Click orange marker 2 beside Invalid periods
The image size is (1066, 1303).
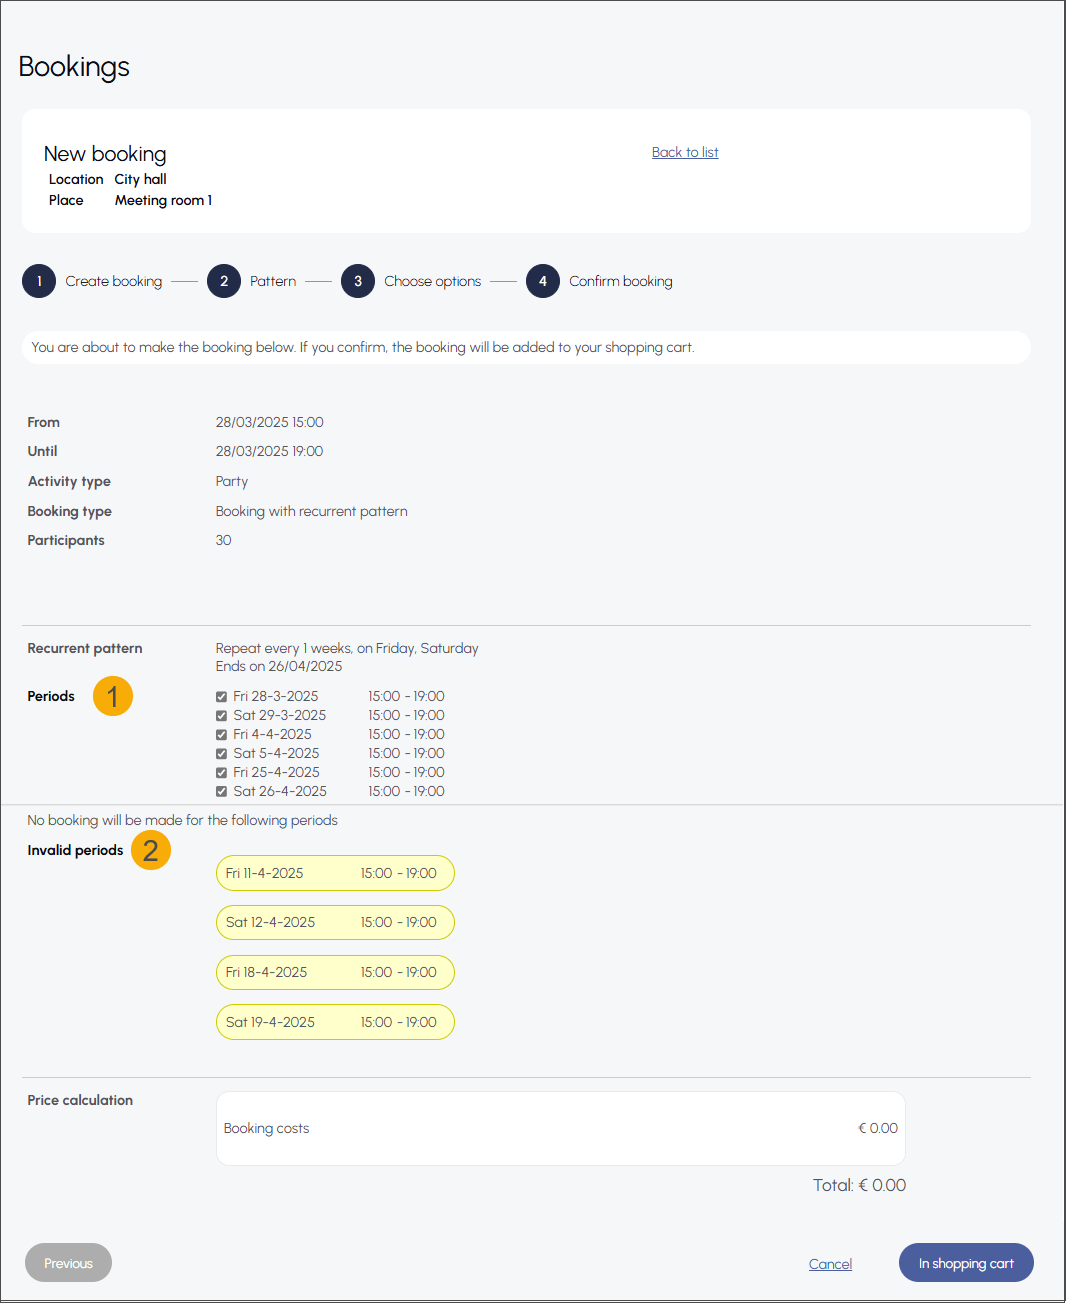151,850
